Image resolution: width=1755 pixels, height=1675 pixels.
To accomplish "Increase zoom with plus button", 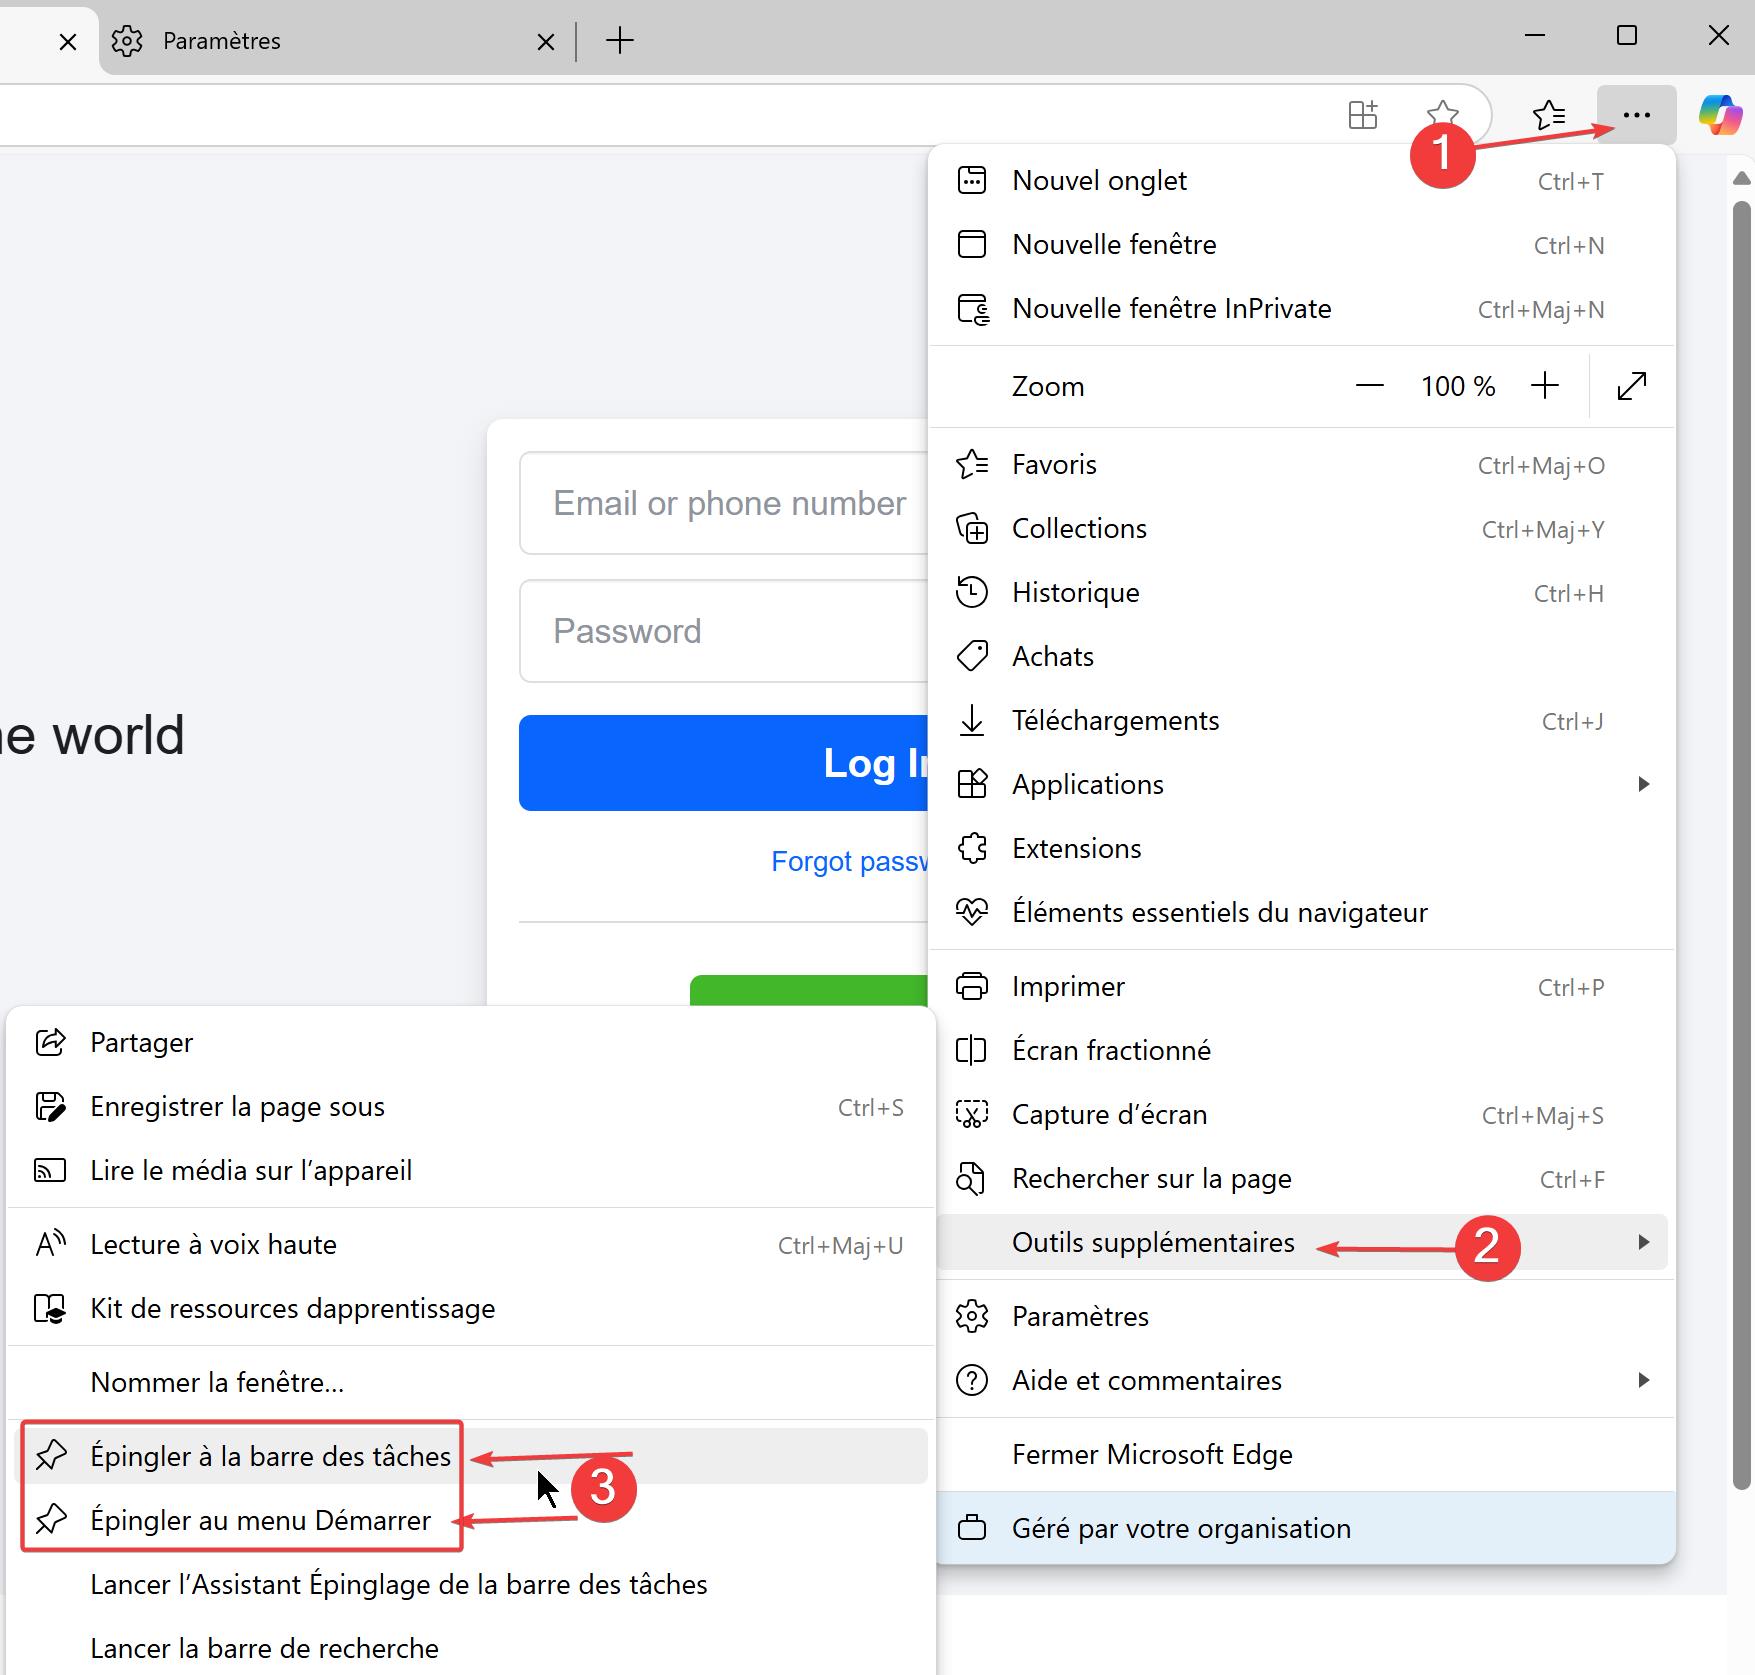I will click(x=1545, y=386).
